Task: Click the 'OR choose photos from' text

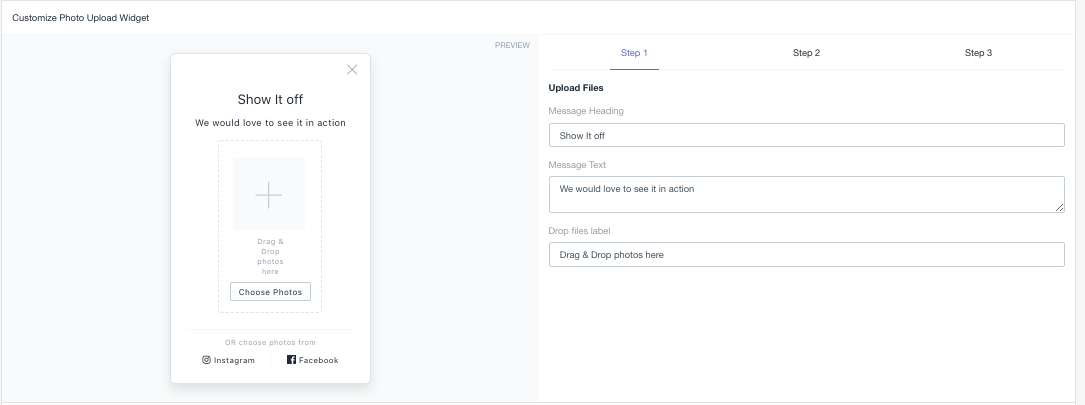Action: 271,343
